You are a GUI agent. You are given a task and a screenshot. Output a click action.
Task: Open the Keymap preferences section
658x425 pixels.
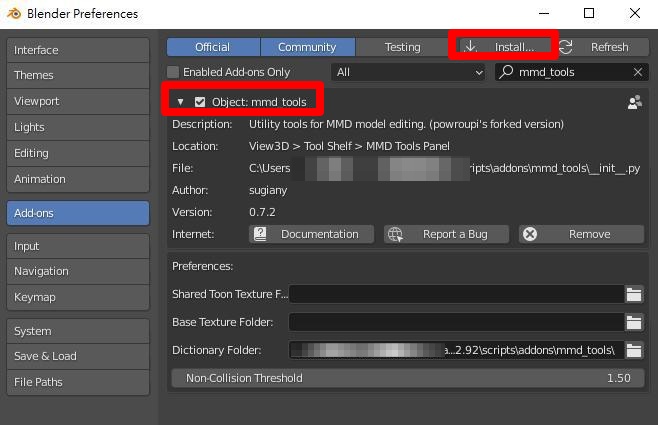78,297
